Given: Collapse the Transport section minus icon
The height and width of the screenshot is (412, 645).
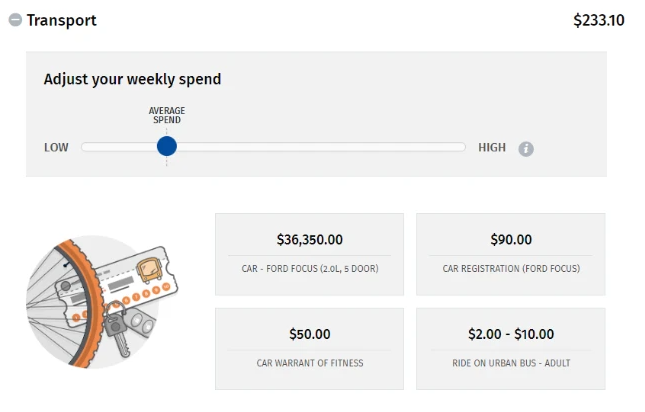Looking at the screenshot, I should point(15,20).
